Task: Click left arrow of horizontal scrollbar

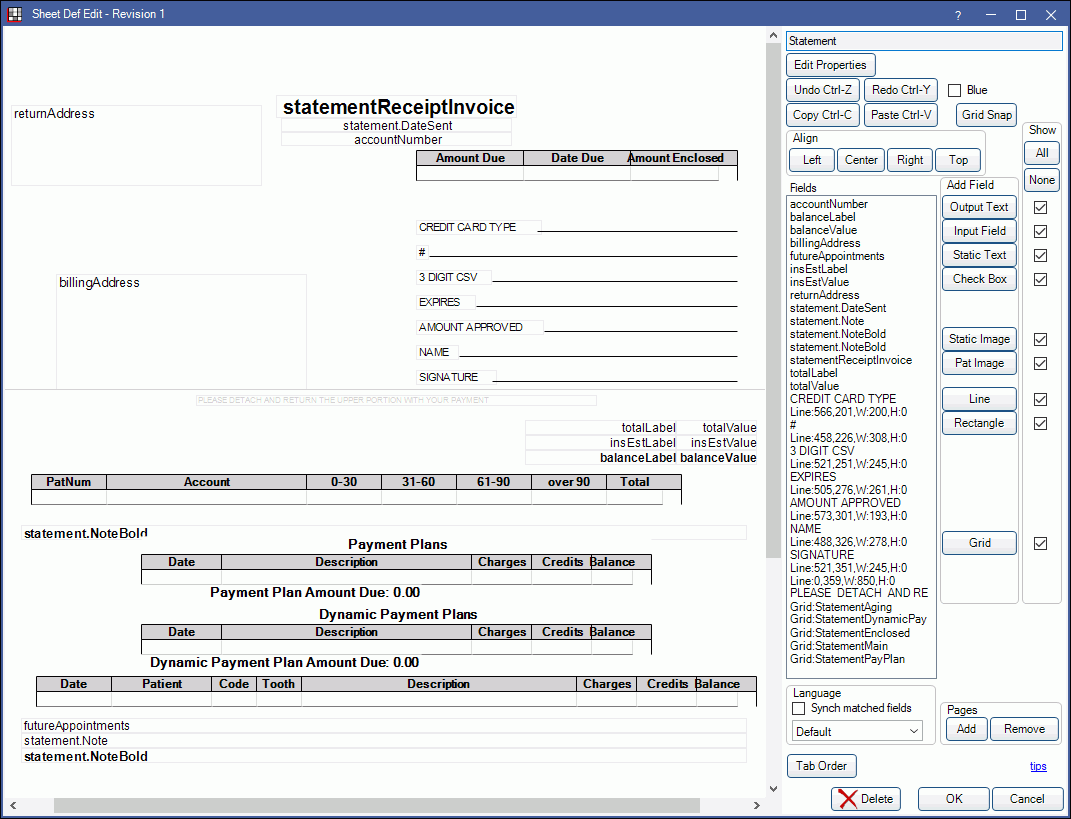Action: [12, 805]
